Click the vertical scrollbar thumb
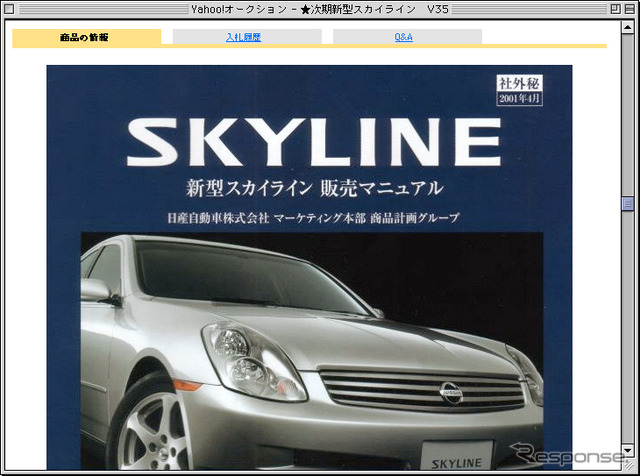Viewport: 640px width, 476px height. coord(628,203)
